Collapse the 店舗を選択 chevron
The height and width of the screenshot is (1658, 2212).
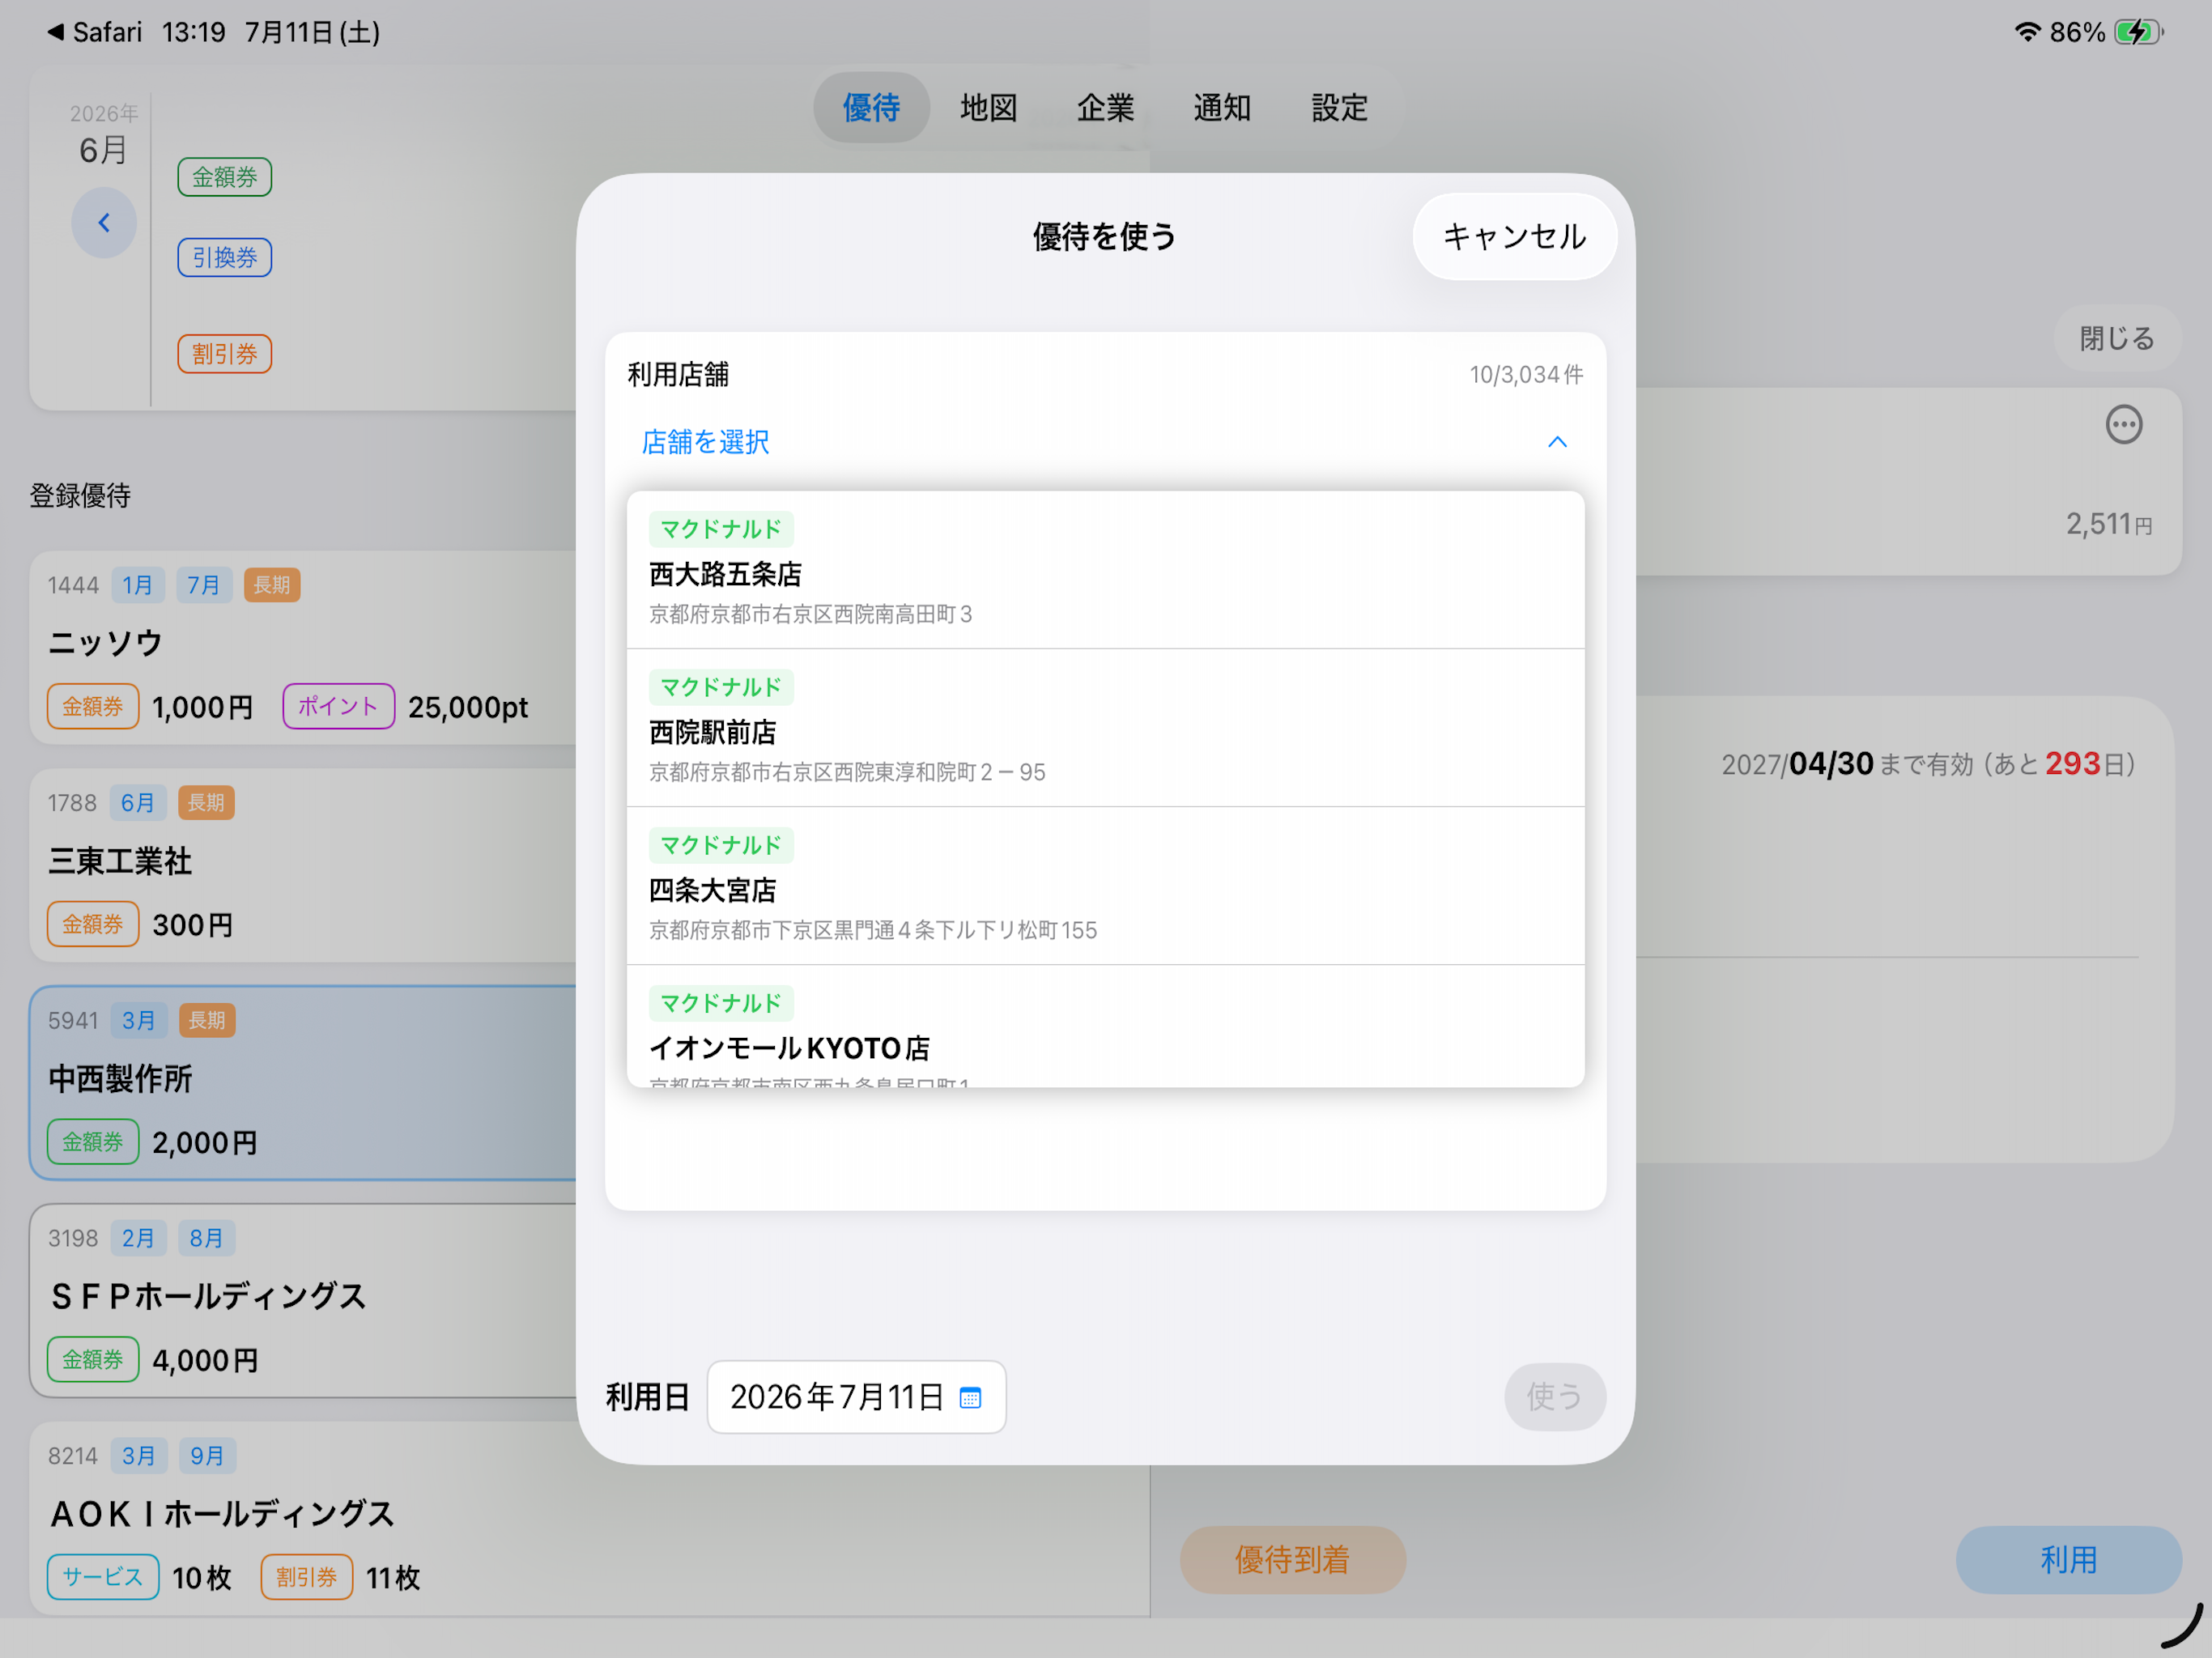[1557, 442]
